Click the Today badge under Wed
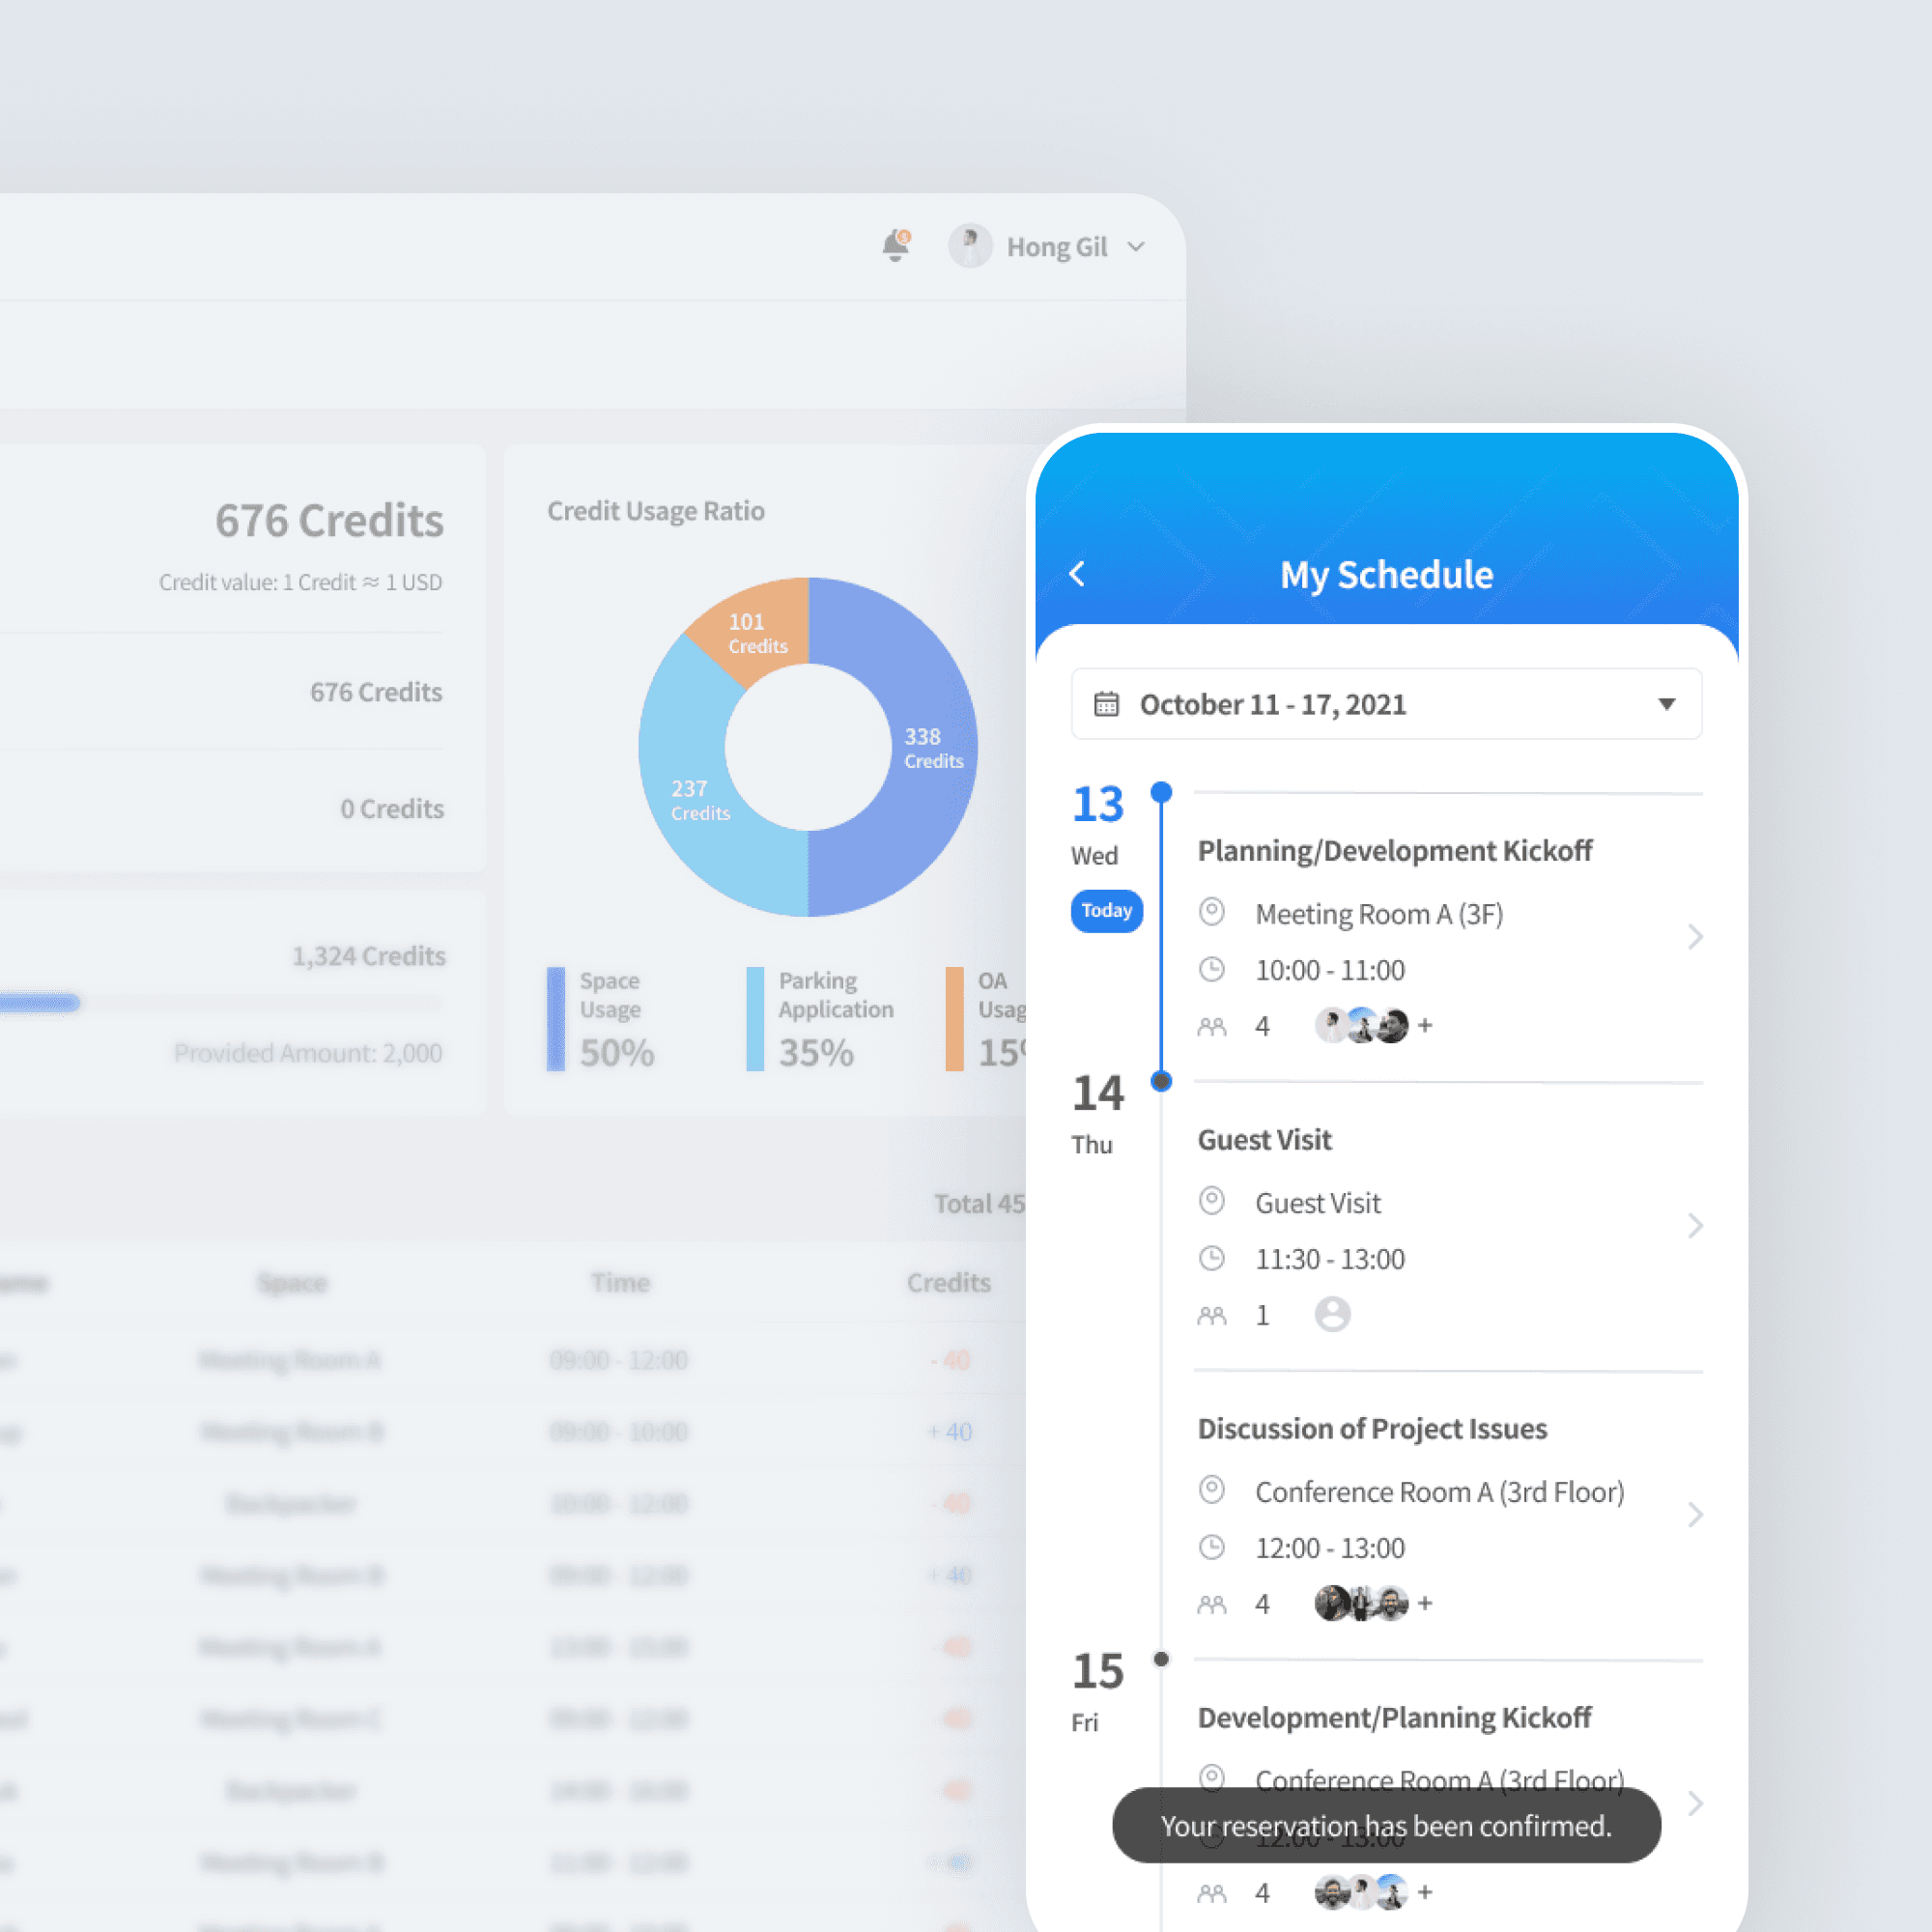 click(x=1106, y=911)
